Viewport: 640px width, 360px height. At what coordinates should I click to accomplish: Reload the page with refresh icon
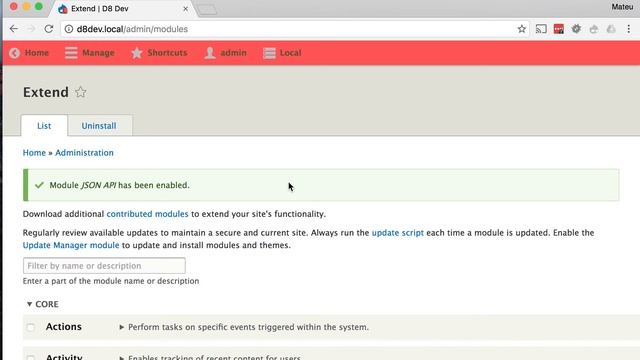point(49,29)
